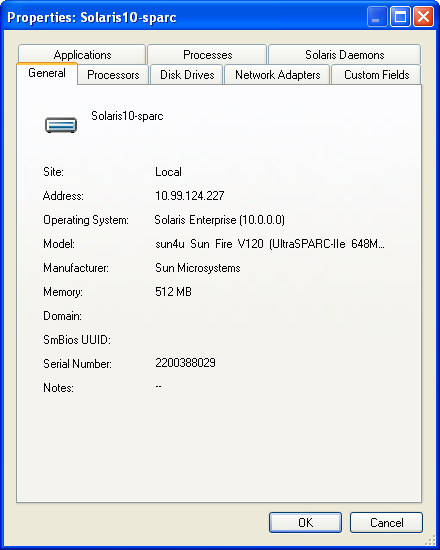The width and height of the screenshot is (440, 550).
Task: Click the Solaris10-sparc name text
Action: 127,116
